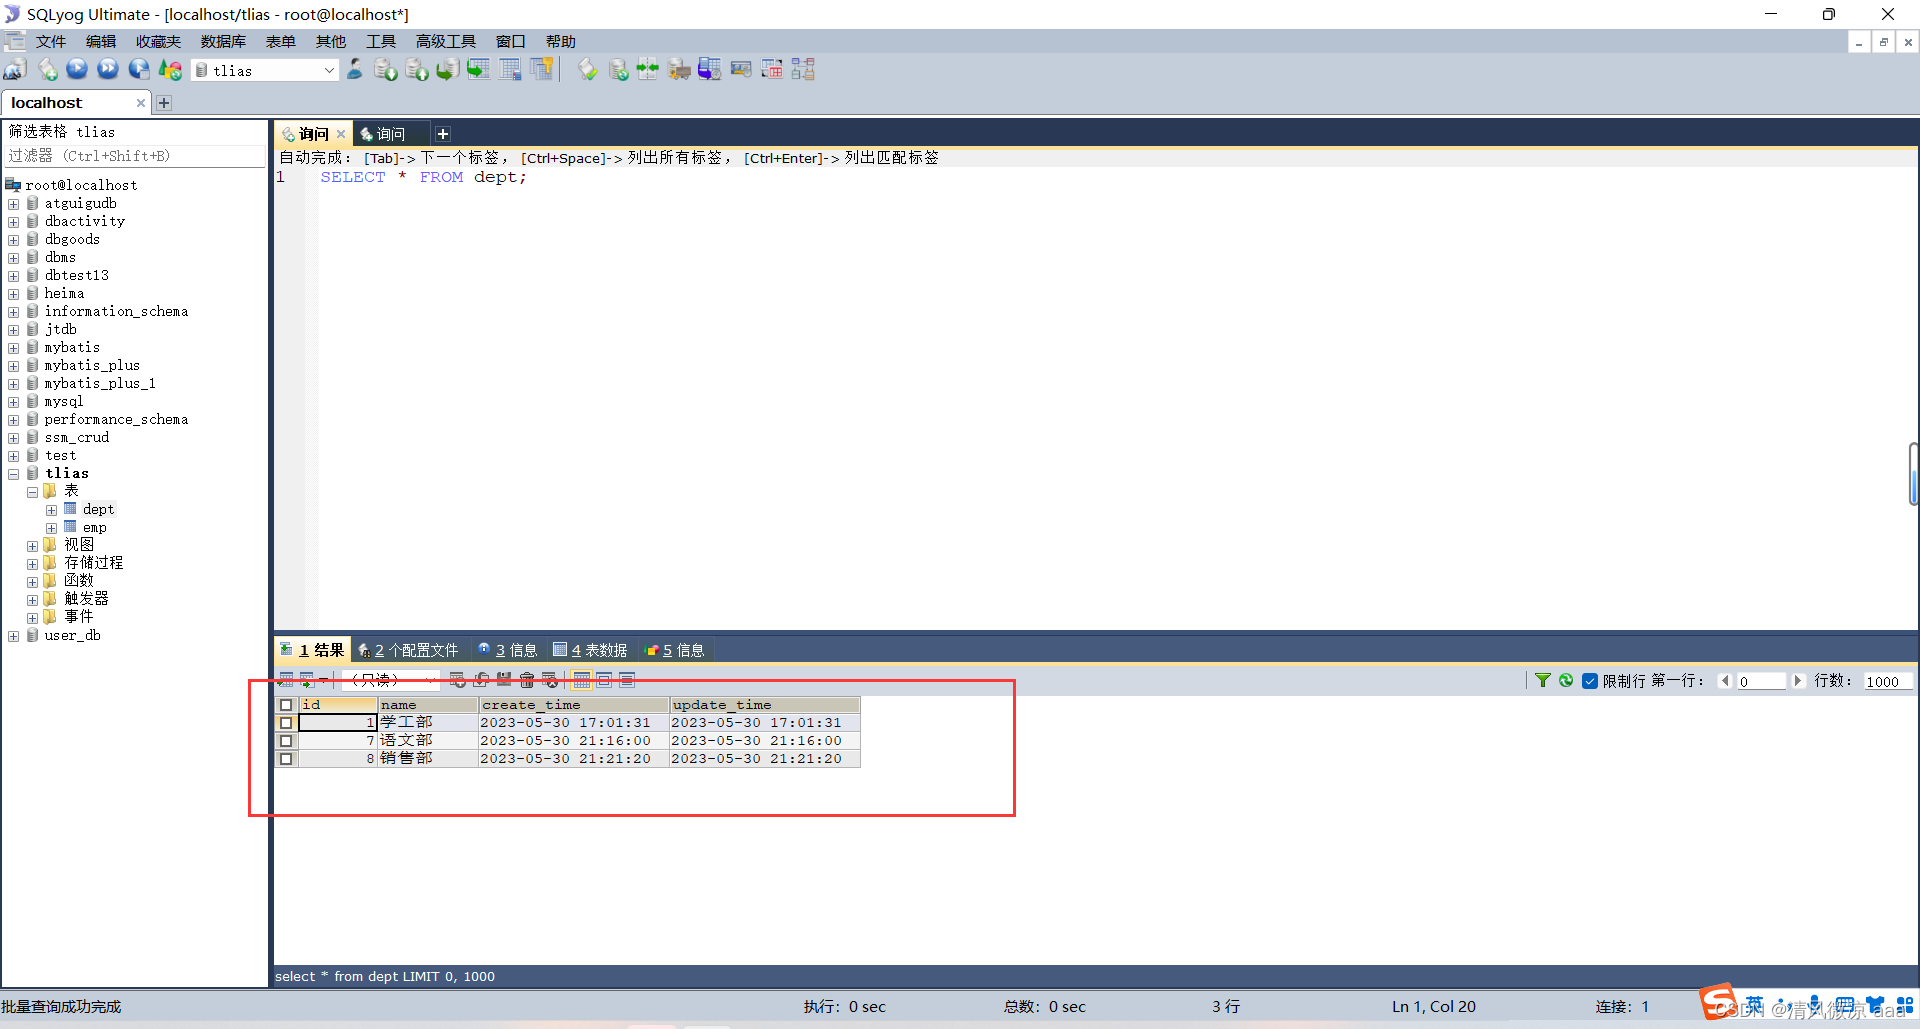Open the tlias database dropdown in toolbar

coord(265,70)
